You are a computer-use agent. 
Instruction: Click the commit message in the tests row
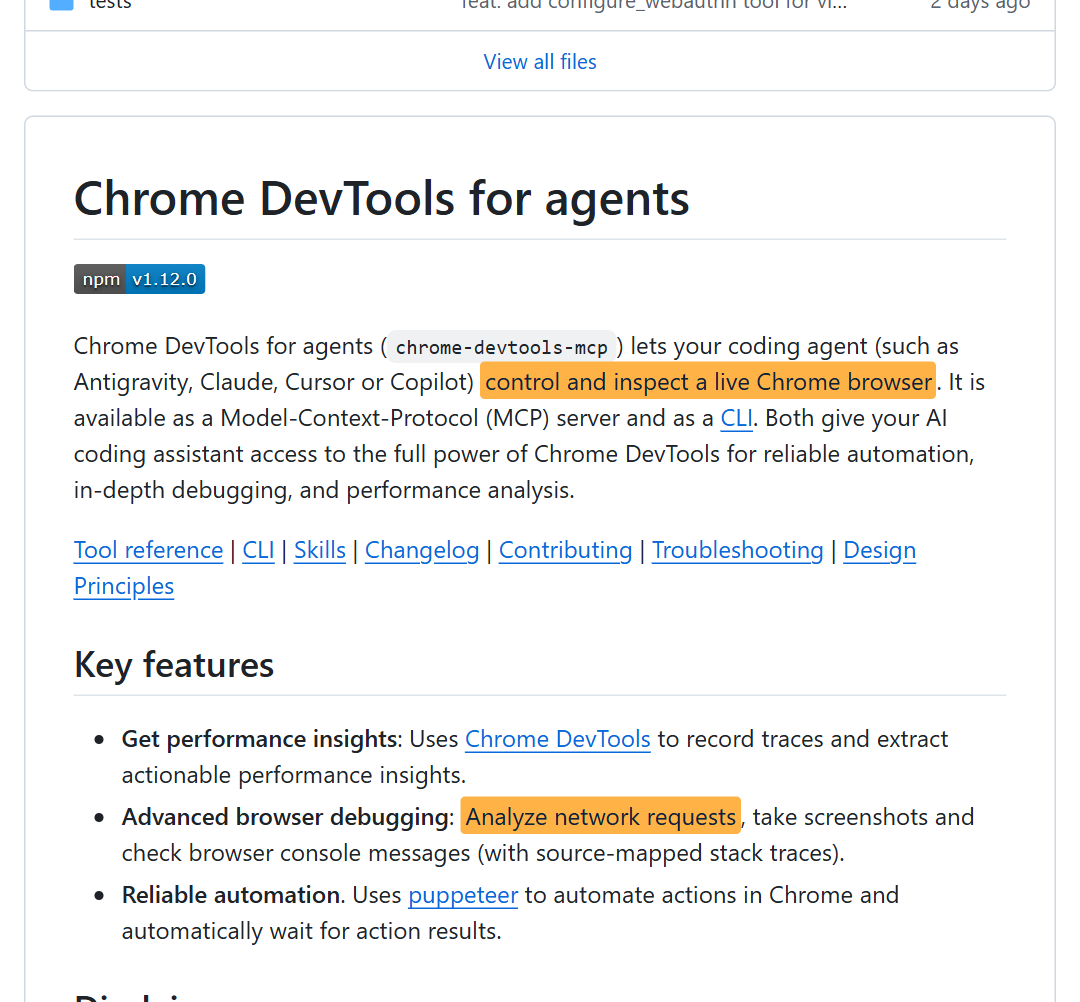[x=654, y=4]
